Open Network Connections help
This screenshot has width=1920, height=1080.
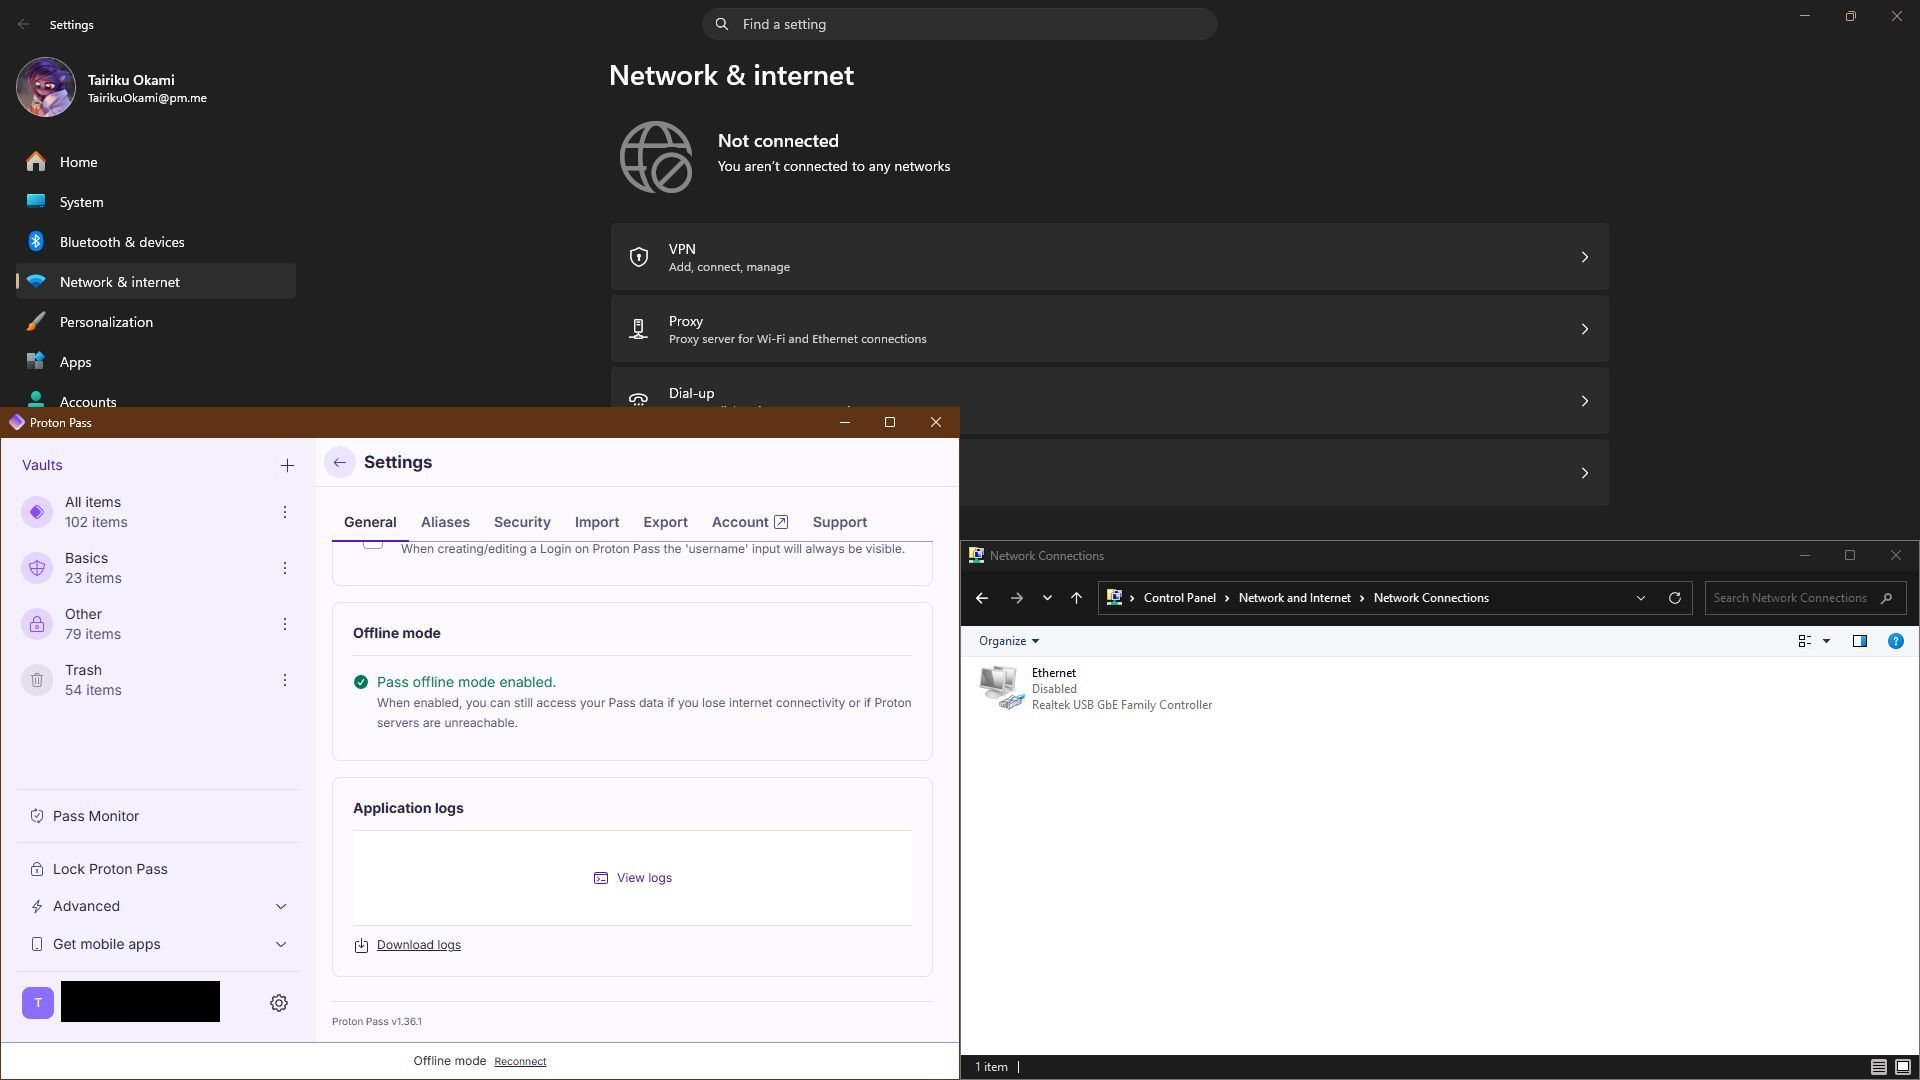[x=1895, y=641]
